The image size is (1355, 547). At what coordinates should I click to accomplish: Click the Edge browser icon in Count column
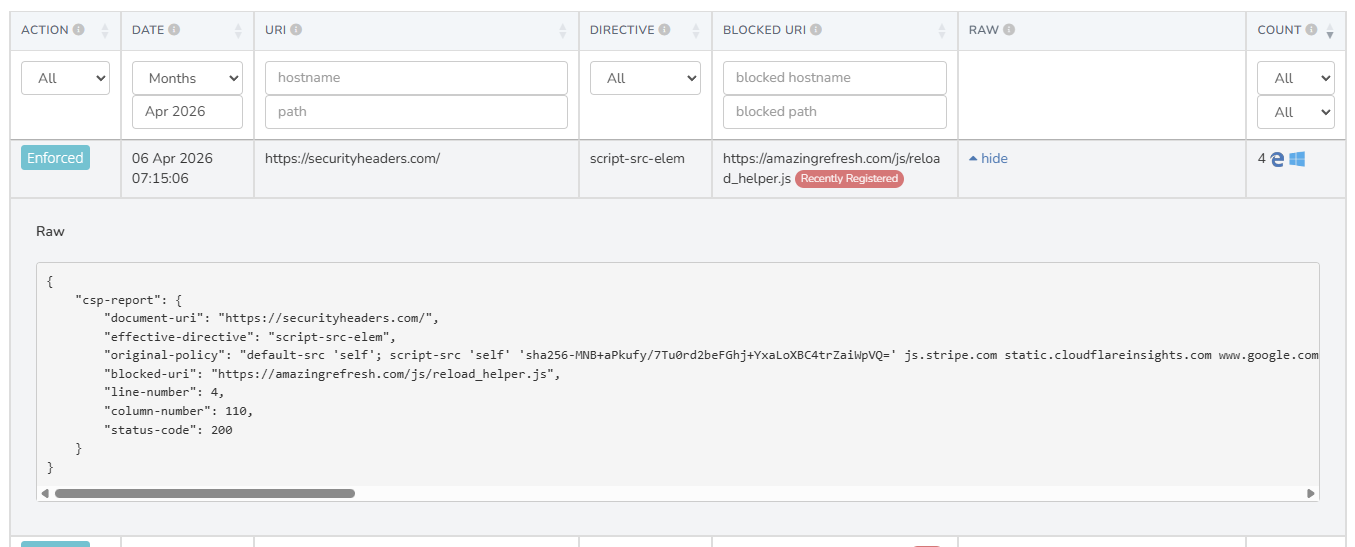pyautogui.click(x=1277, y=159)
